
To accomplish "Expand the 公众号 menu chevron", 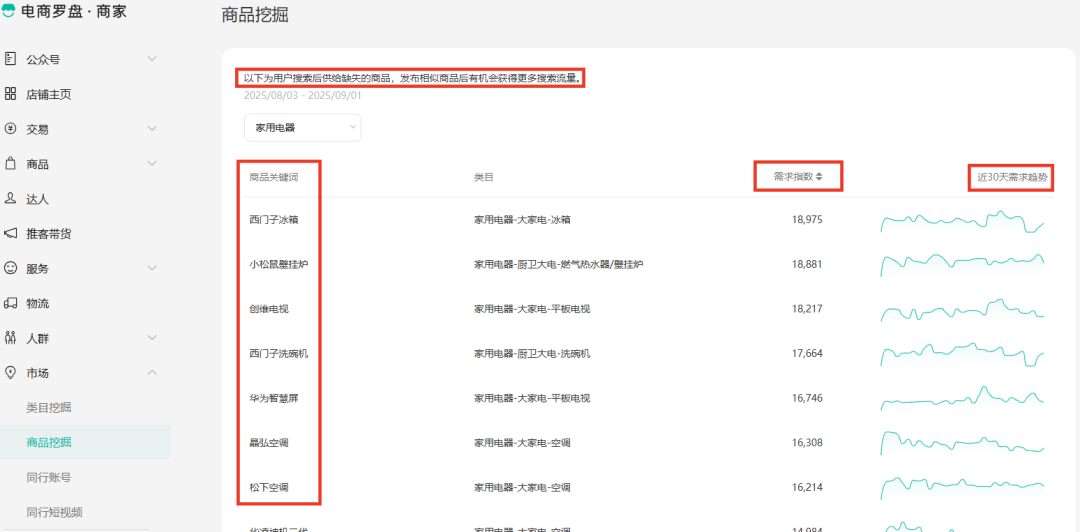I will 152,59.
